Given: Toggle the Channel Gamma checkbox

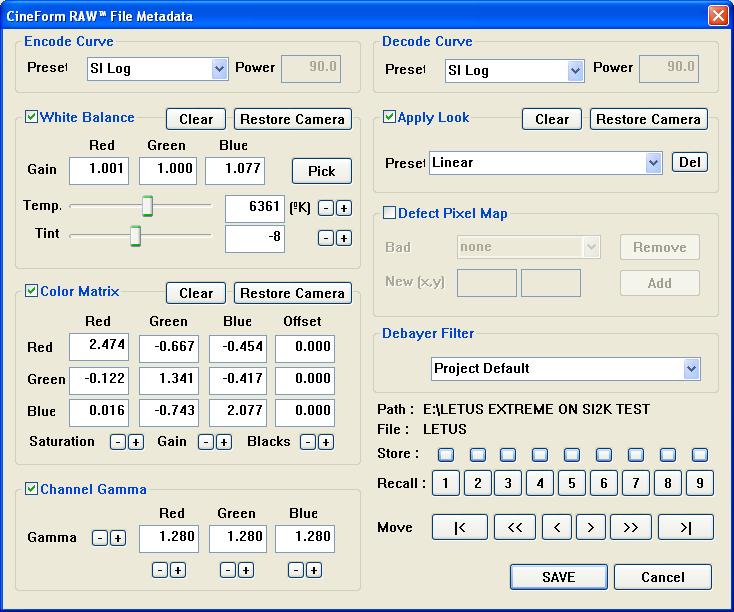Looking at the screenshot, I should tap(32, 489).
